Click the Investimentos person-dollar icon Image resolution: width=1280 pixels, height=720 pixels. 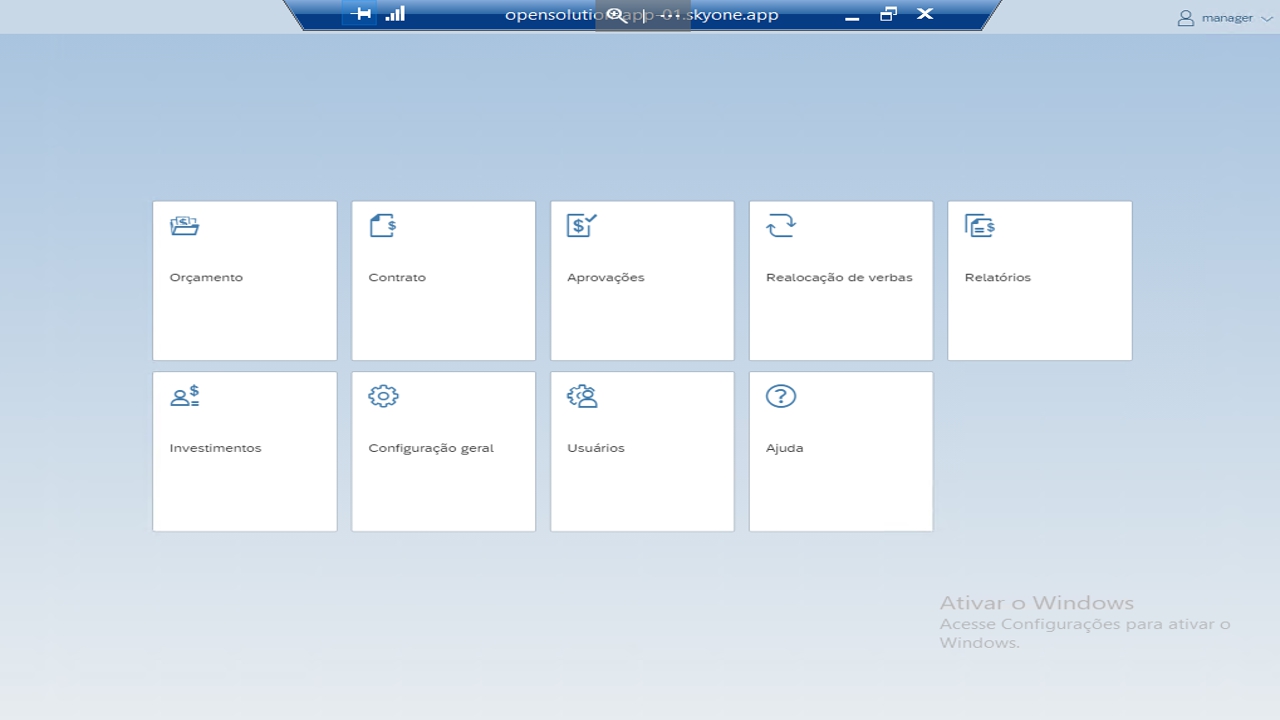[184, 396]
